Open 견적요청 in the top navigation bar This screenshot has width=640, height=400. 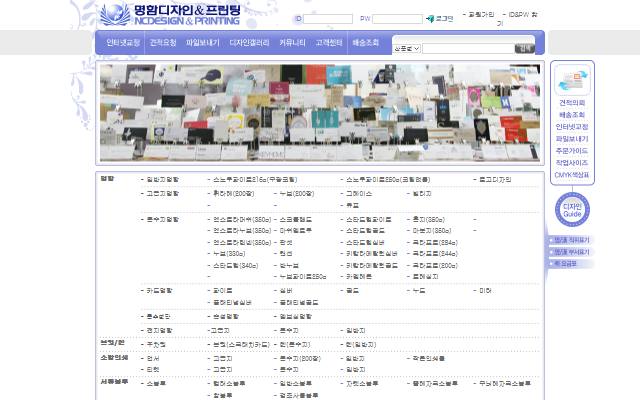163,42
